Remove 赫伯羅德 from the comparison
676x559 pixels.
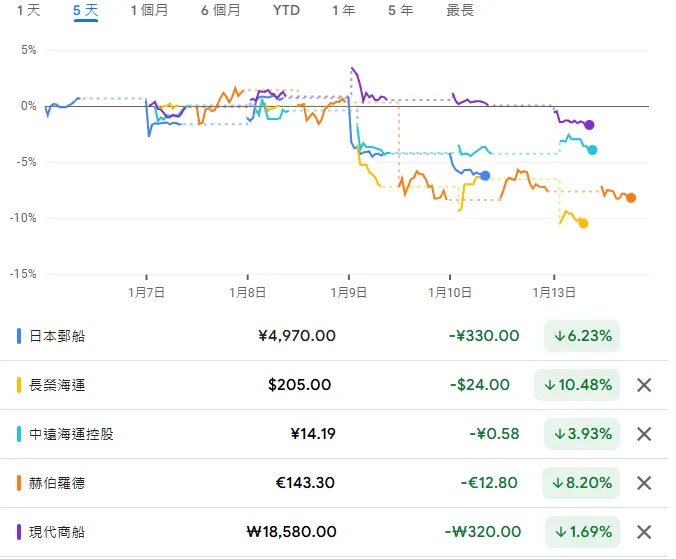pos(644,483)
